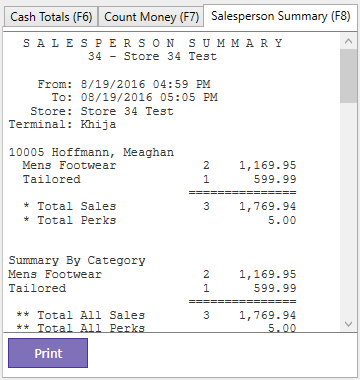Image resolution: width=360 pixels, height=380 pixels.
Task: Click the From date 8/19/2016 04:59 PM
Action: tap(145, 84)
